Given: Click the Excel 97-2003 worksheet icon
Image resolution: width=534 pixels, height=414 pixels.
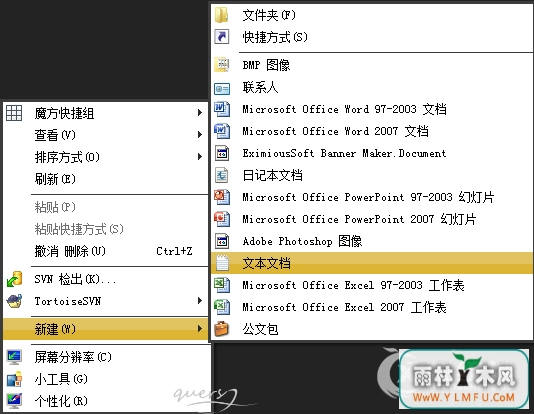Looking at the screenshot, I should coord(222,285).
